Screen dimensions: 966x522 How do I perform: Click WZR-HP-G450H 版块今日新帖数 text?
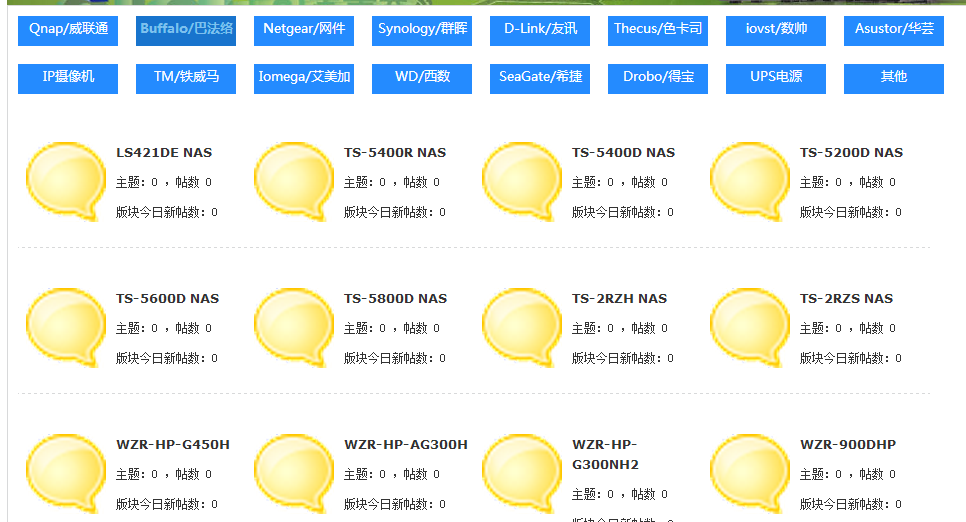pyautogui.click(x=167, y=504)
